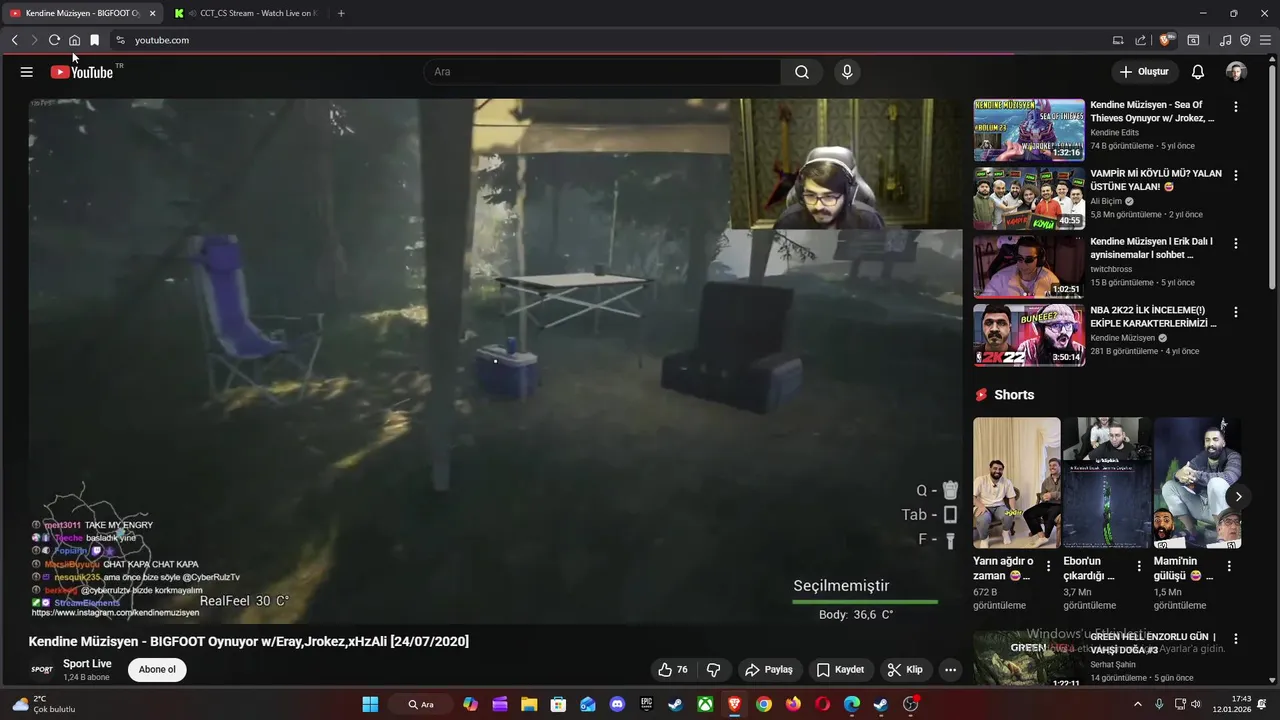Save the video with Kaydet

[839, 670]
